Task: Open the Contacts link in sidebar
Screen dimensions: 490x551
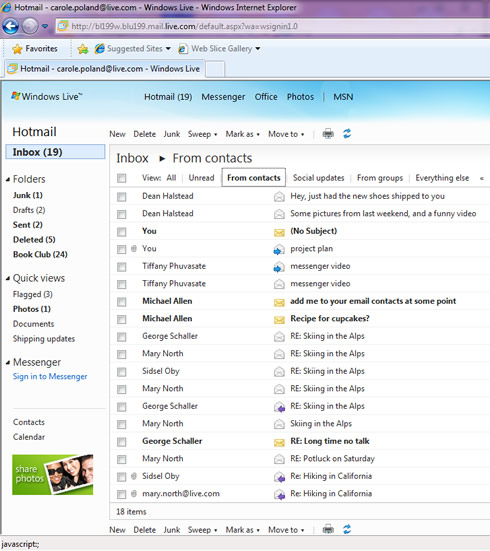Action: coord(29,422)
